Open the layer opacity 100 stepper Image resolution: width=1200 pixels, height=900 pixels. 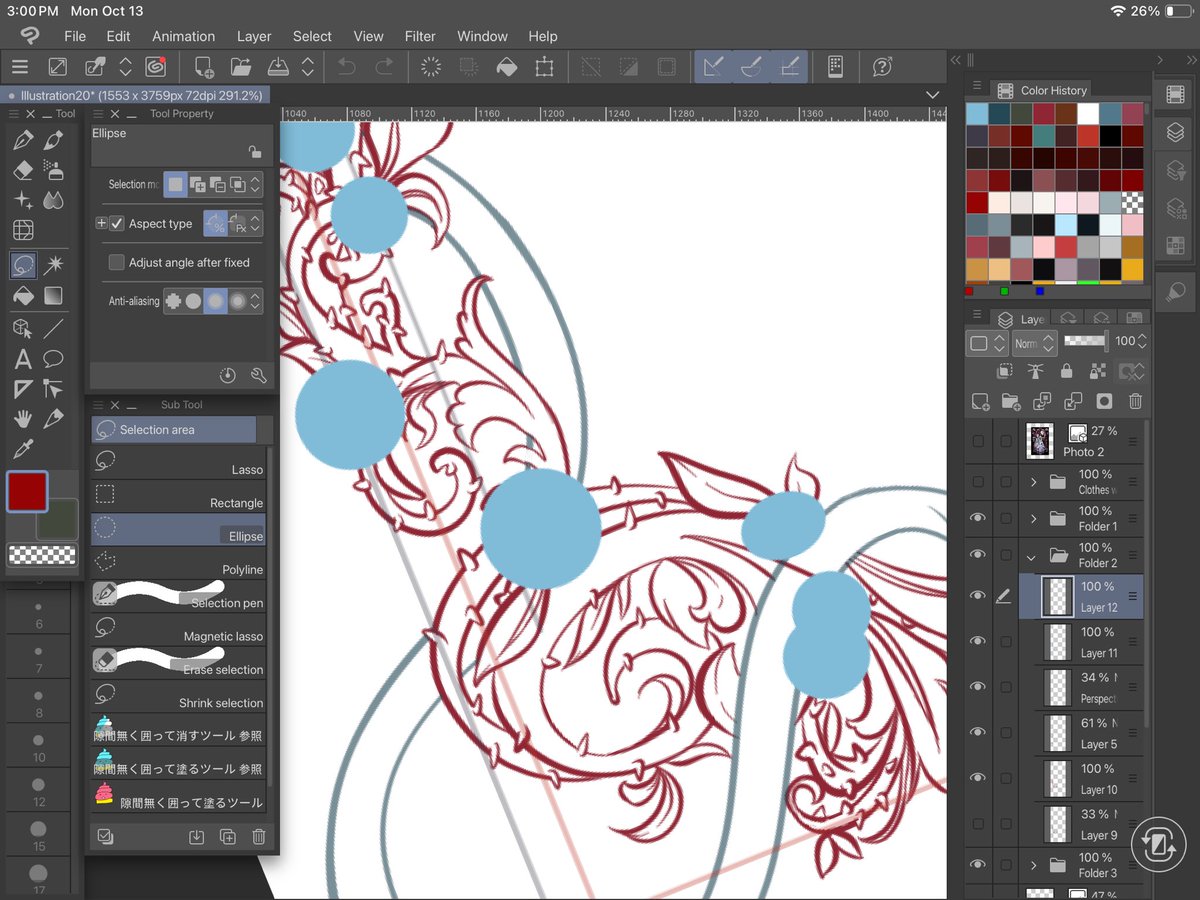[x=1142, y=342]
